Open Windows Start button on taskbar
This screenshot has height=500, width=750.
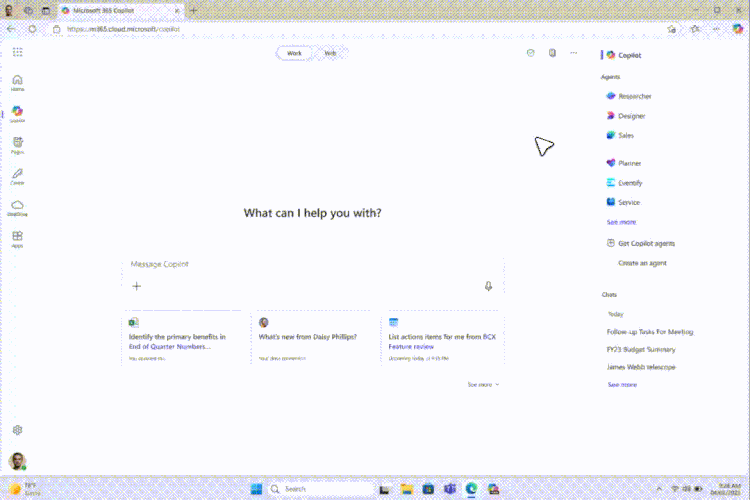[256, 489]
